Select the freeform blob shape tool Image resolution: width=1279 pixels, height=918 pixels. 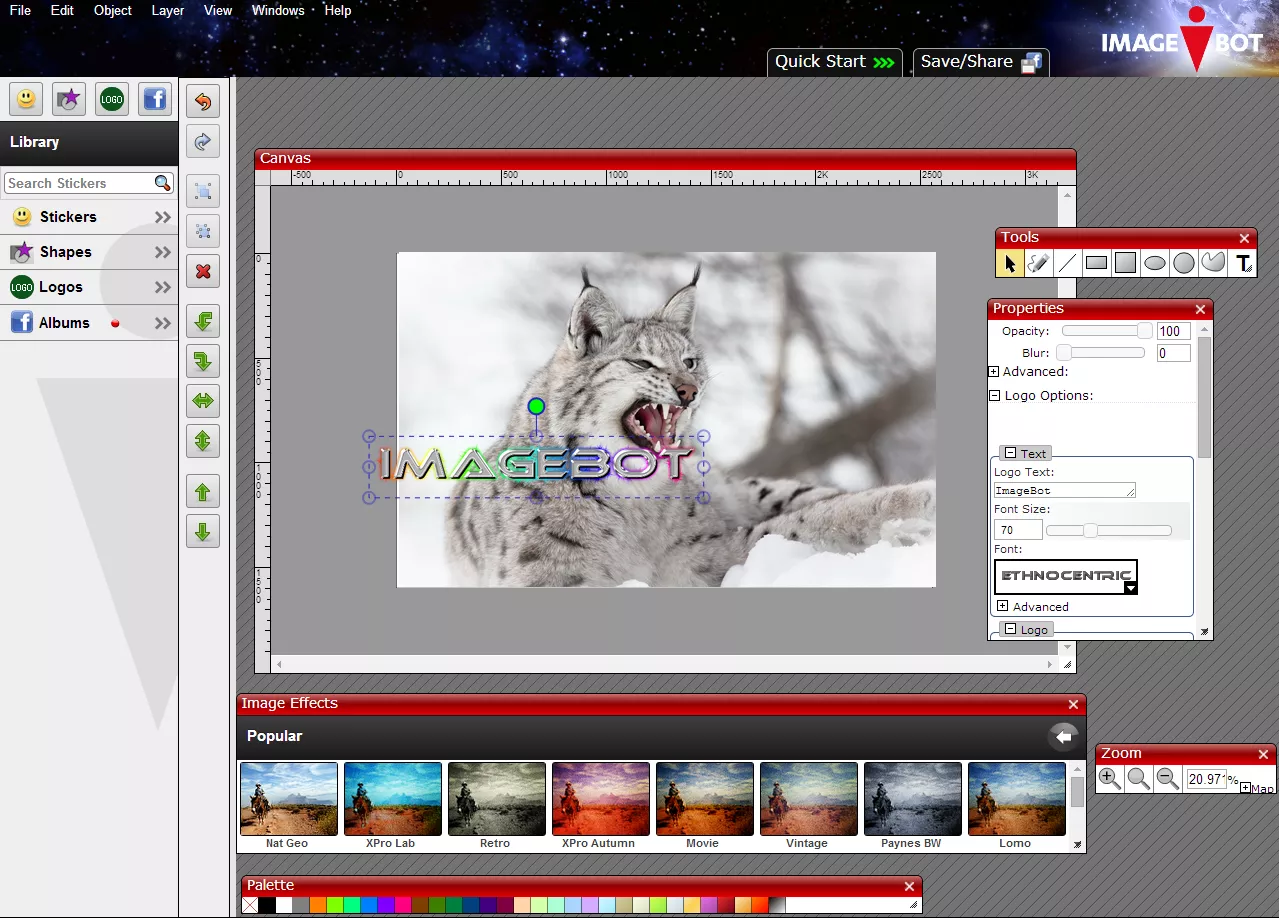[1213, 263]
